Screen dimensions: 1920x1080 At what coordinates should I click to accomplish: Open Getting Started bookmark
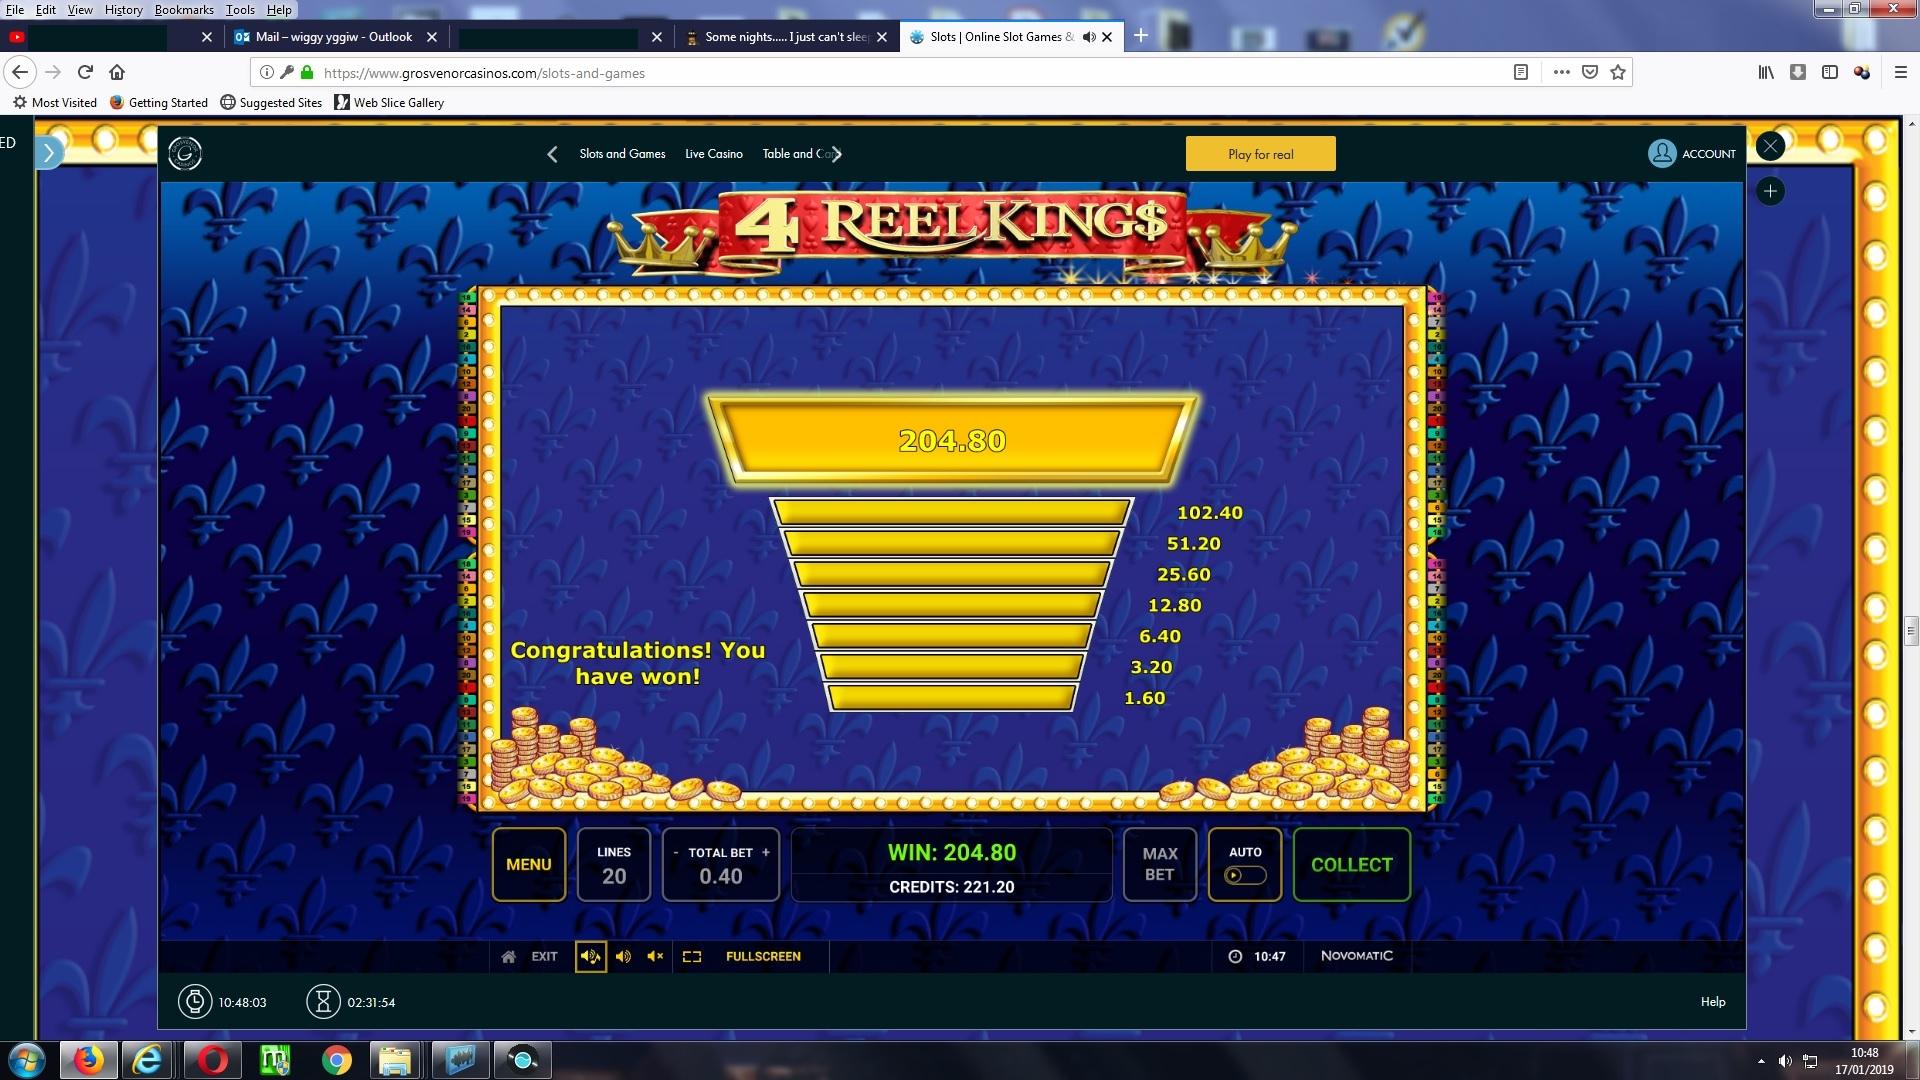[158, 102]
